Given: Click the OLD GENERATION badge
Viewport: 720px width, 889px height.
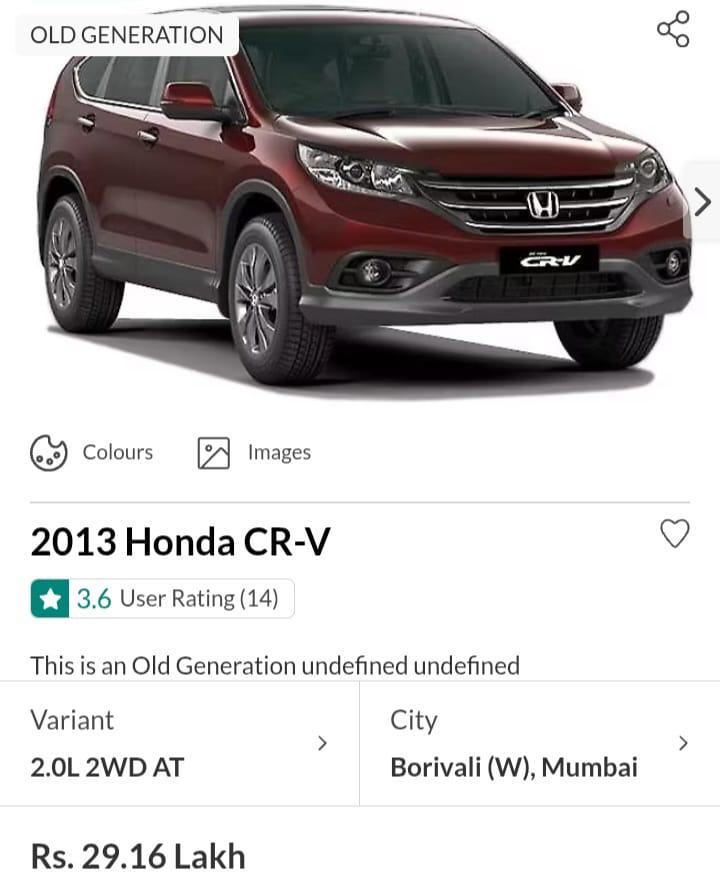Looking at the screenshot, I should (x=127, y=35).
